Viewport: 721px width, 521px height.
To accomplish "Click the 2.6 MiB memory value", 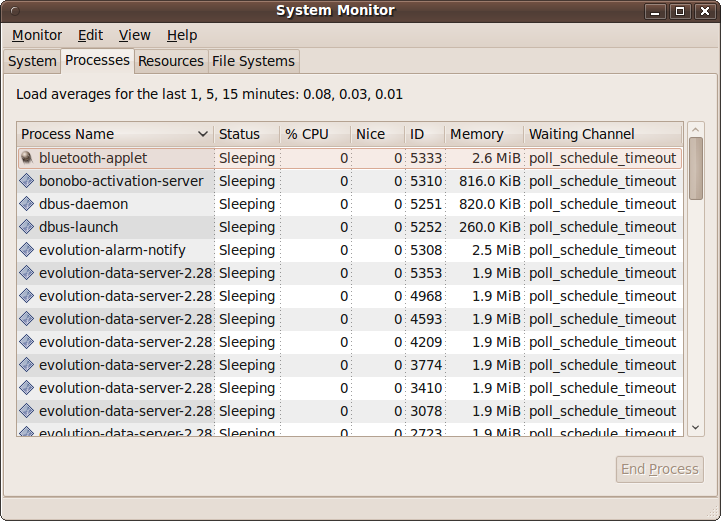I will click(496, 158).
